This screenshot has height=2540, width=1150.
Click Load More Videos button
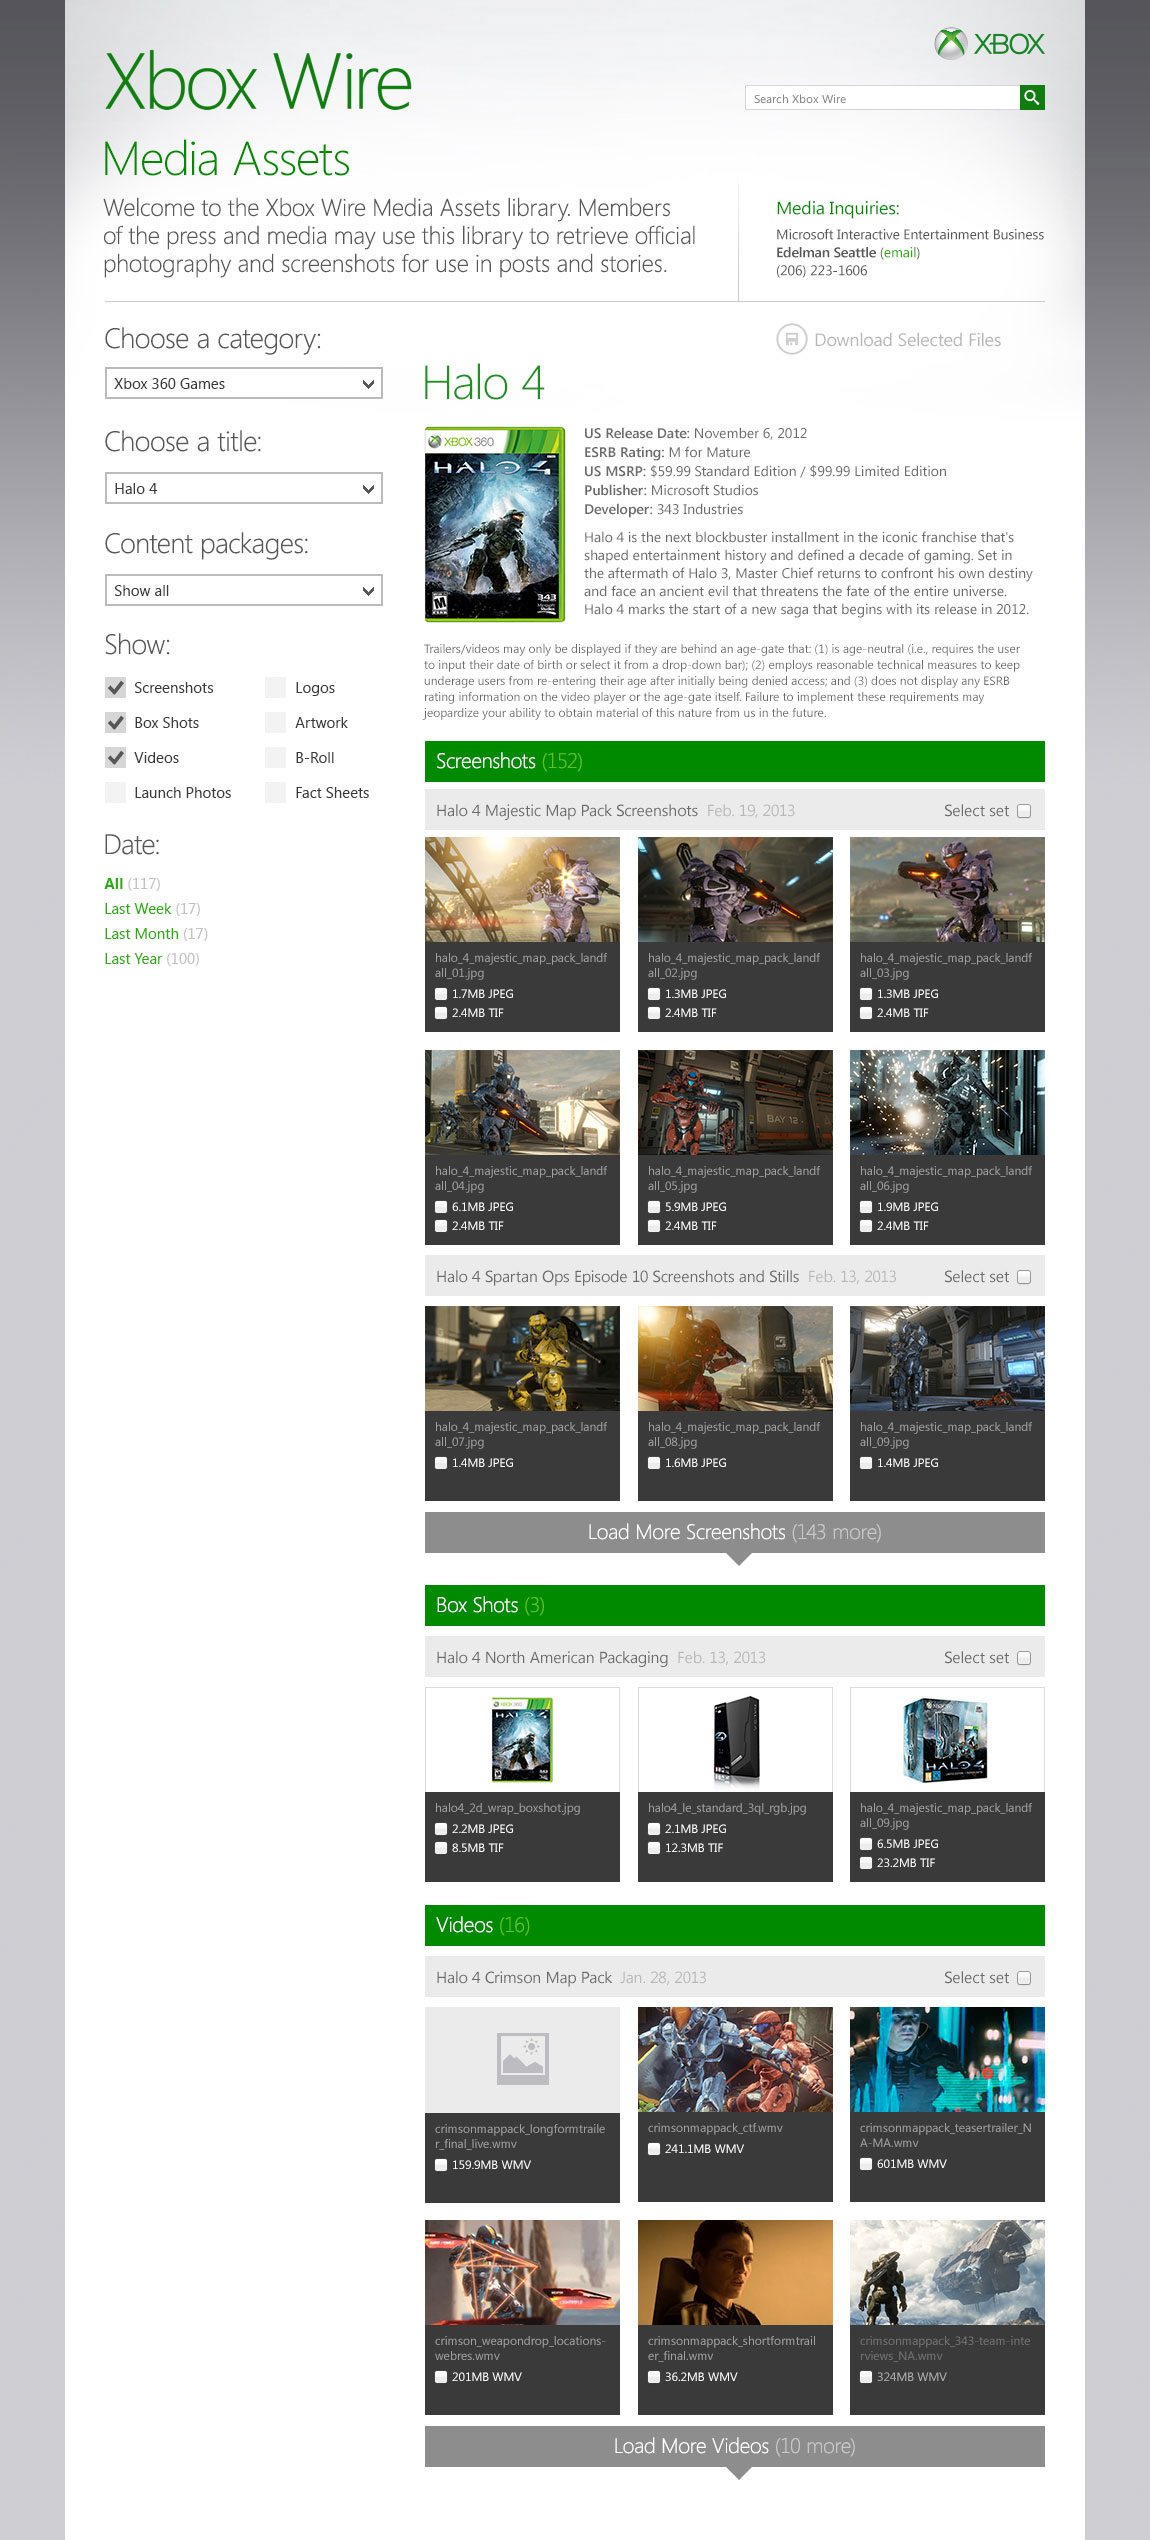[735, 2446]
